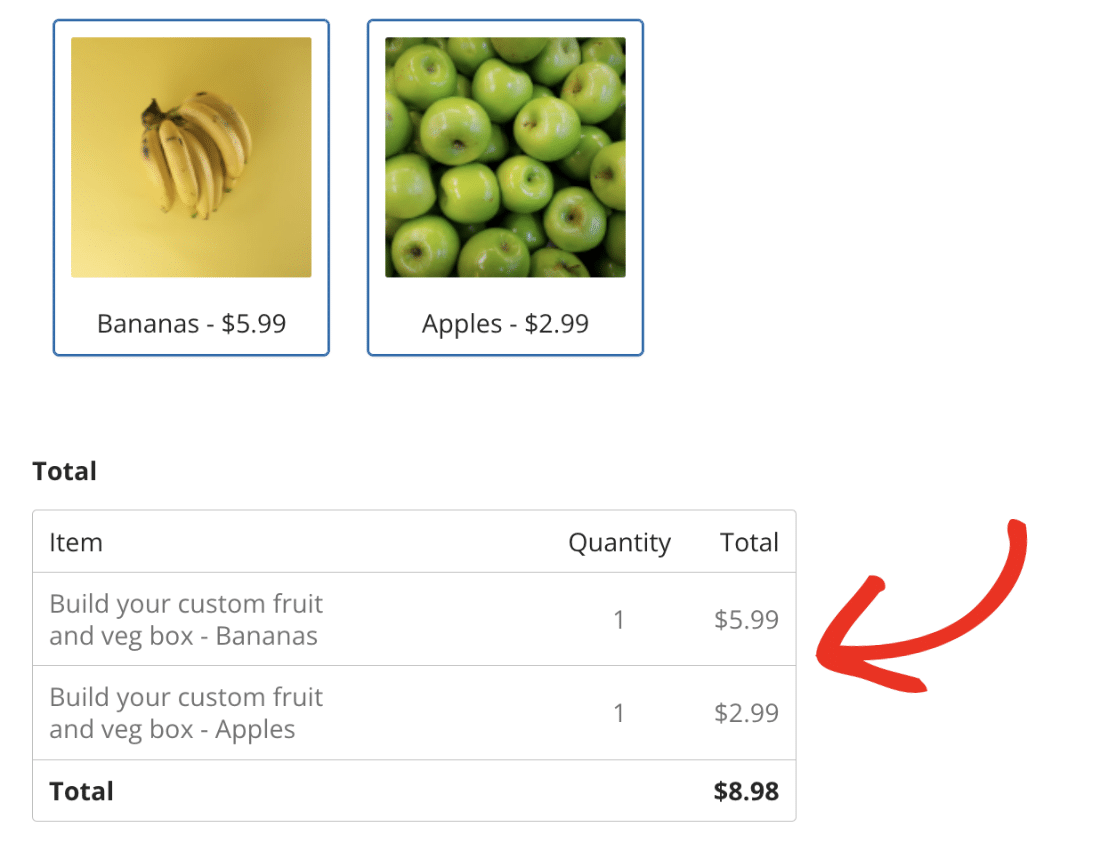Viewport: 1116px width, 843px height.
Task: Click the "Bananas - $5.99" label
Action: pyautogui.click(x=191, y=323)
